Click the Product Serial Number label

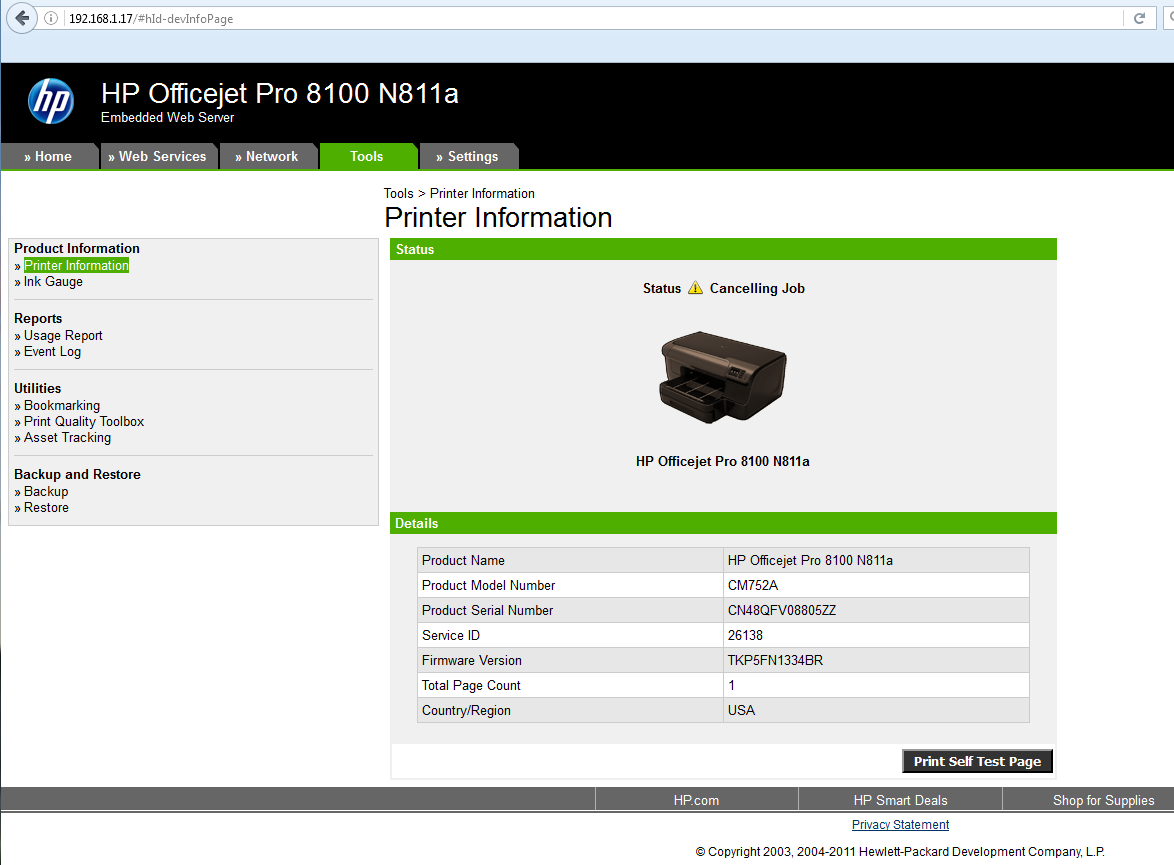pos(487,610)
